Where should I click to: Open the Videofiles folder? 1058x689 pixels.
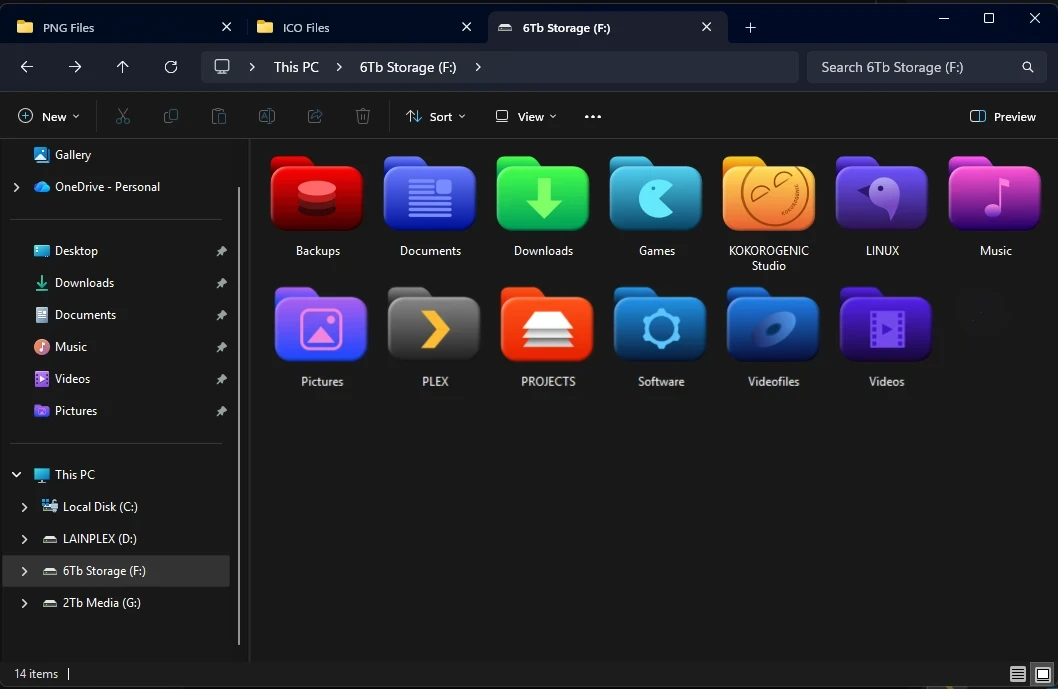click(x=773, y=325)
